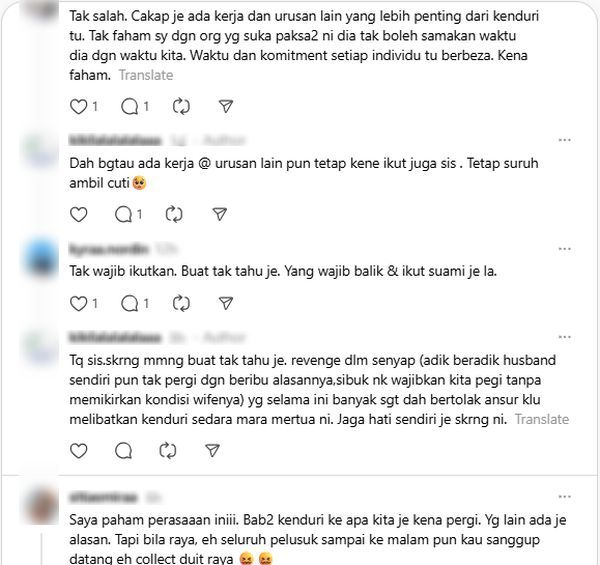Open more options for 'Saya paham perasaaan' comment

coord(564,497)
